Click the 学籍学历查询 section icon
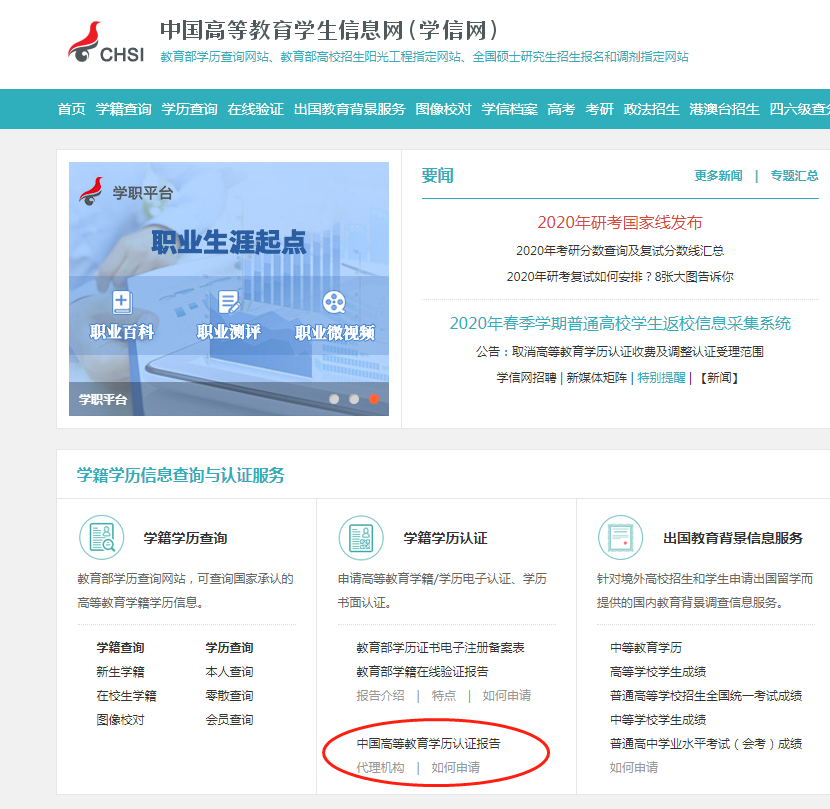 (101, 537)
